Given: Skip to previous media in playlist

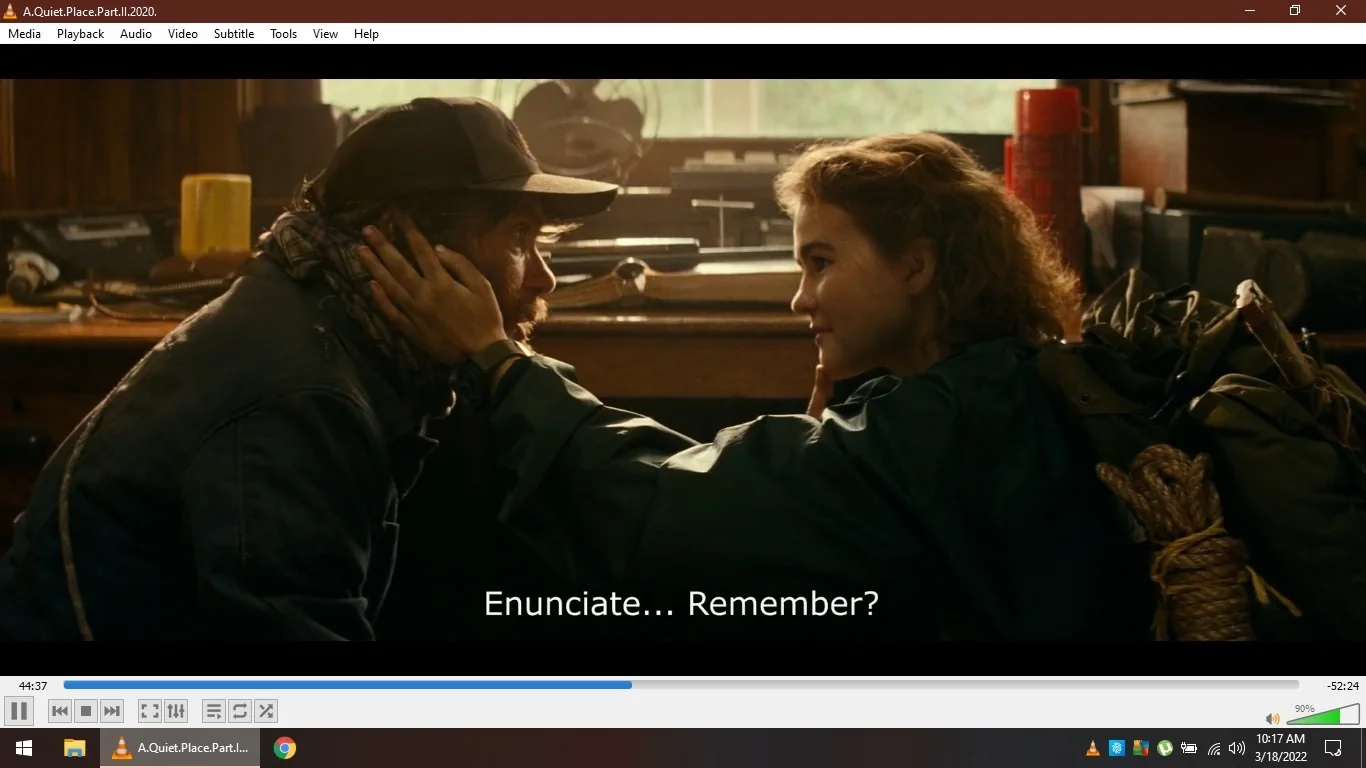Looking at the screenshot, I should click(x=60, y=711).
